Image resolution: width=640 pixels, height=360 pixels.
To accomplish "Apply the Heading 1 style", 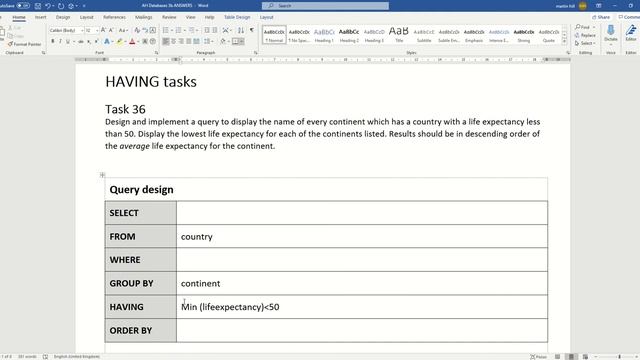I will 324,35.
